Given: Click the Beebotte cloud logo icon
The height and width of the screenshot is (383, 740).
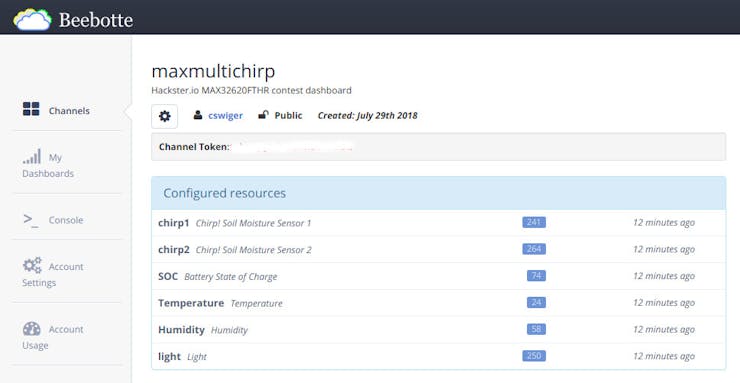Looking at the screenshot, I should pos(33,19).
